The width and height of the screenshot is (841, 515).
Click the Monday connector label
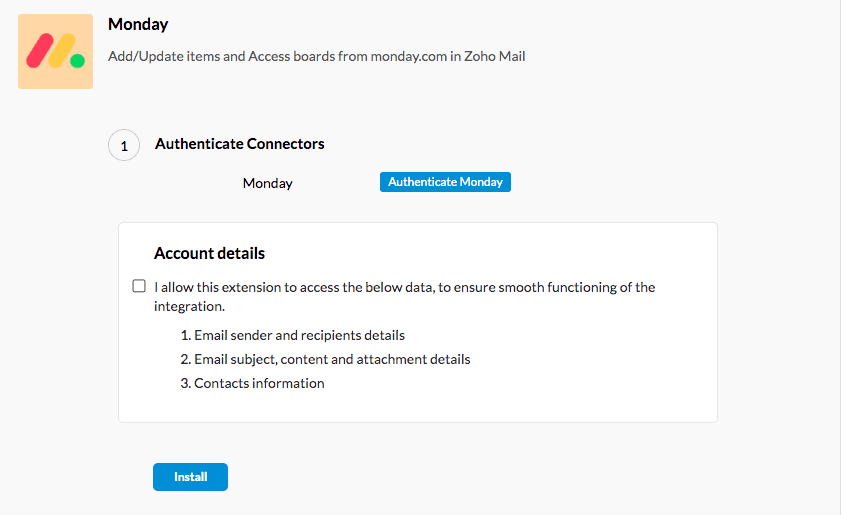coord(268,183)
